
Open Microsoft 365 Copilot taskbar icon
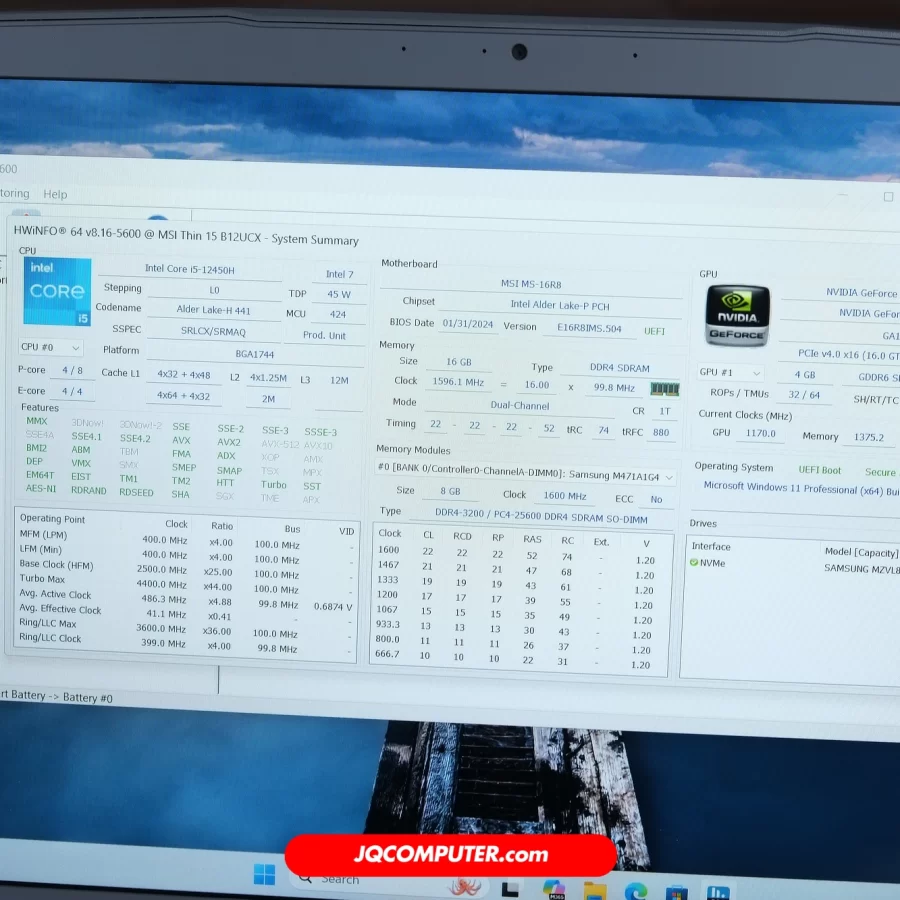click(x=553, y=888)
